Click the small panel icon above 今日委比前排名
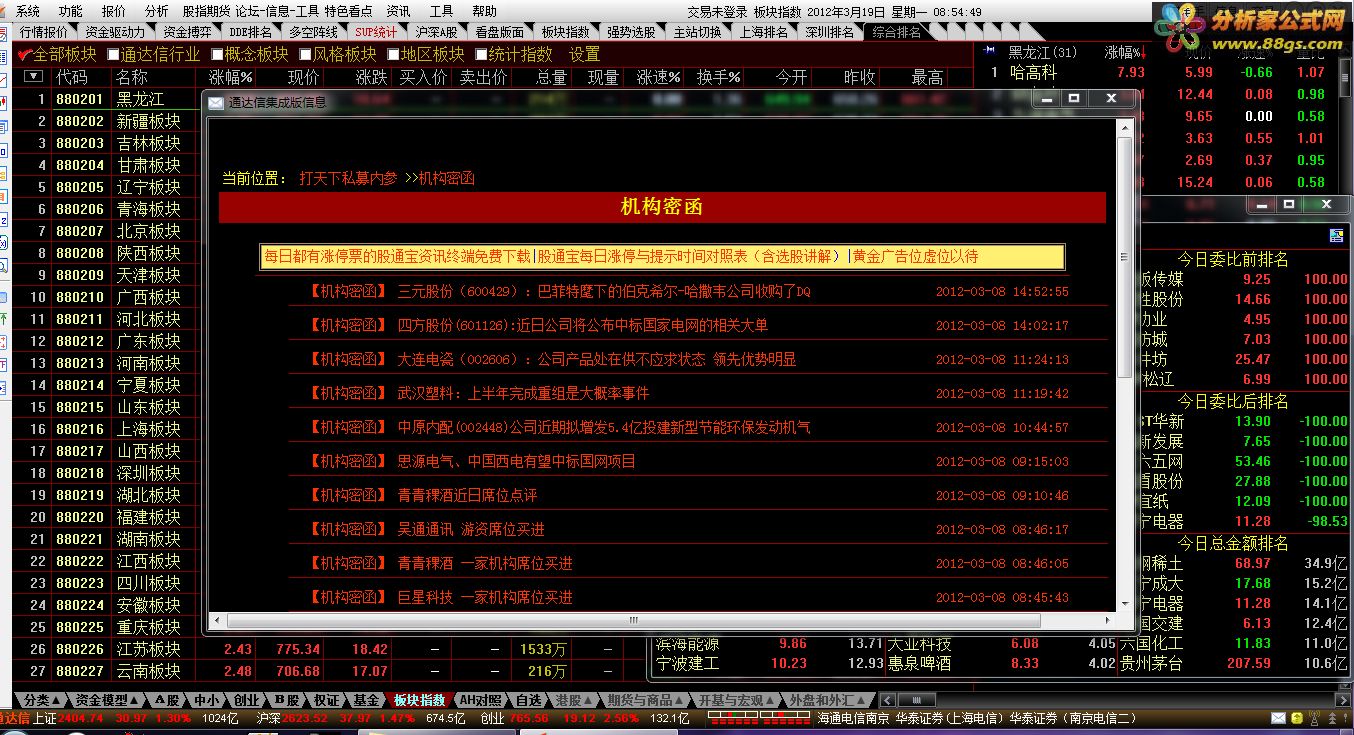Image resolution: width=1354 pixels, height=735 pixels. pos(1336,236)
